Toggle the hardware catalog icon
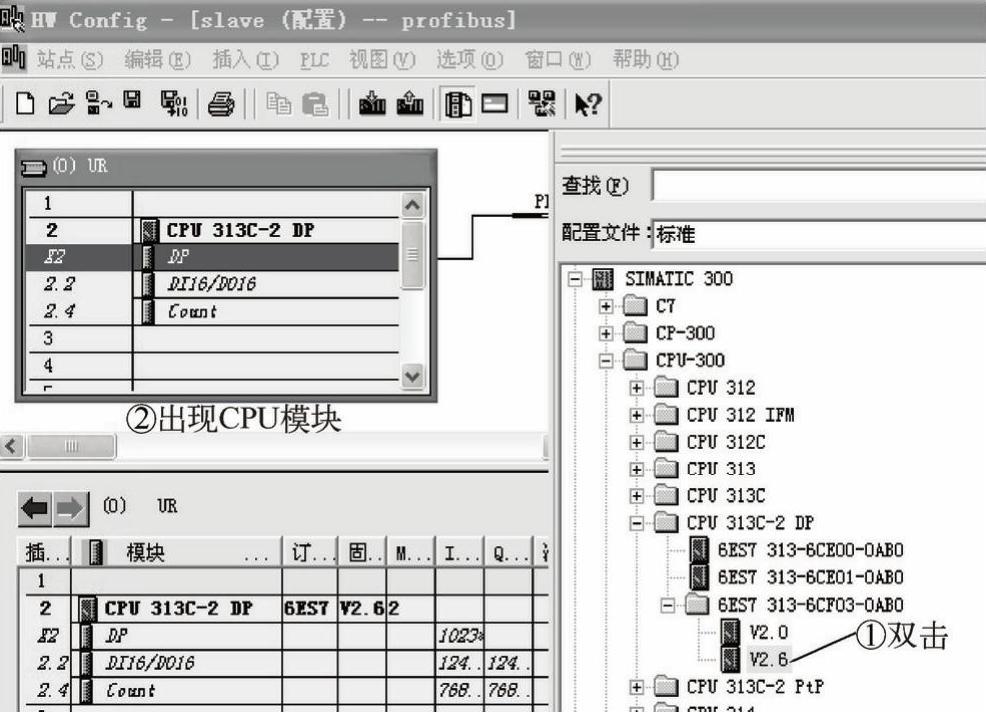The image size is (986, 712). tap(458, 104)
